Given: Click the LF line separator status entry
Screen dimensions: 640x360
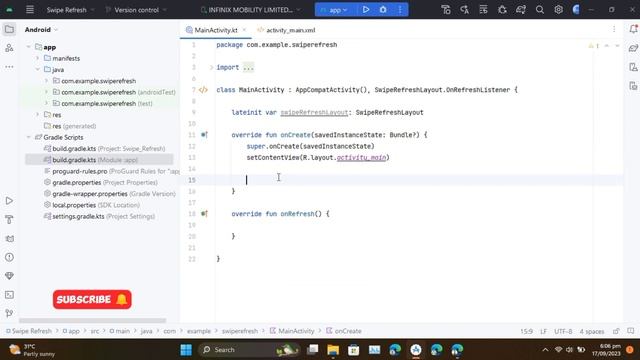Looking at the screenshot, I should [x=543, y=331].
